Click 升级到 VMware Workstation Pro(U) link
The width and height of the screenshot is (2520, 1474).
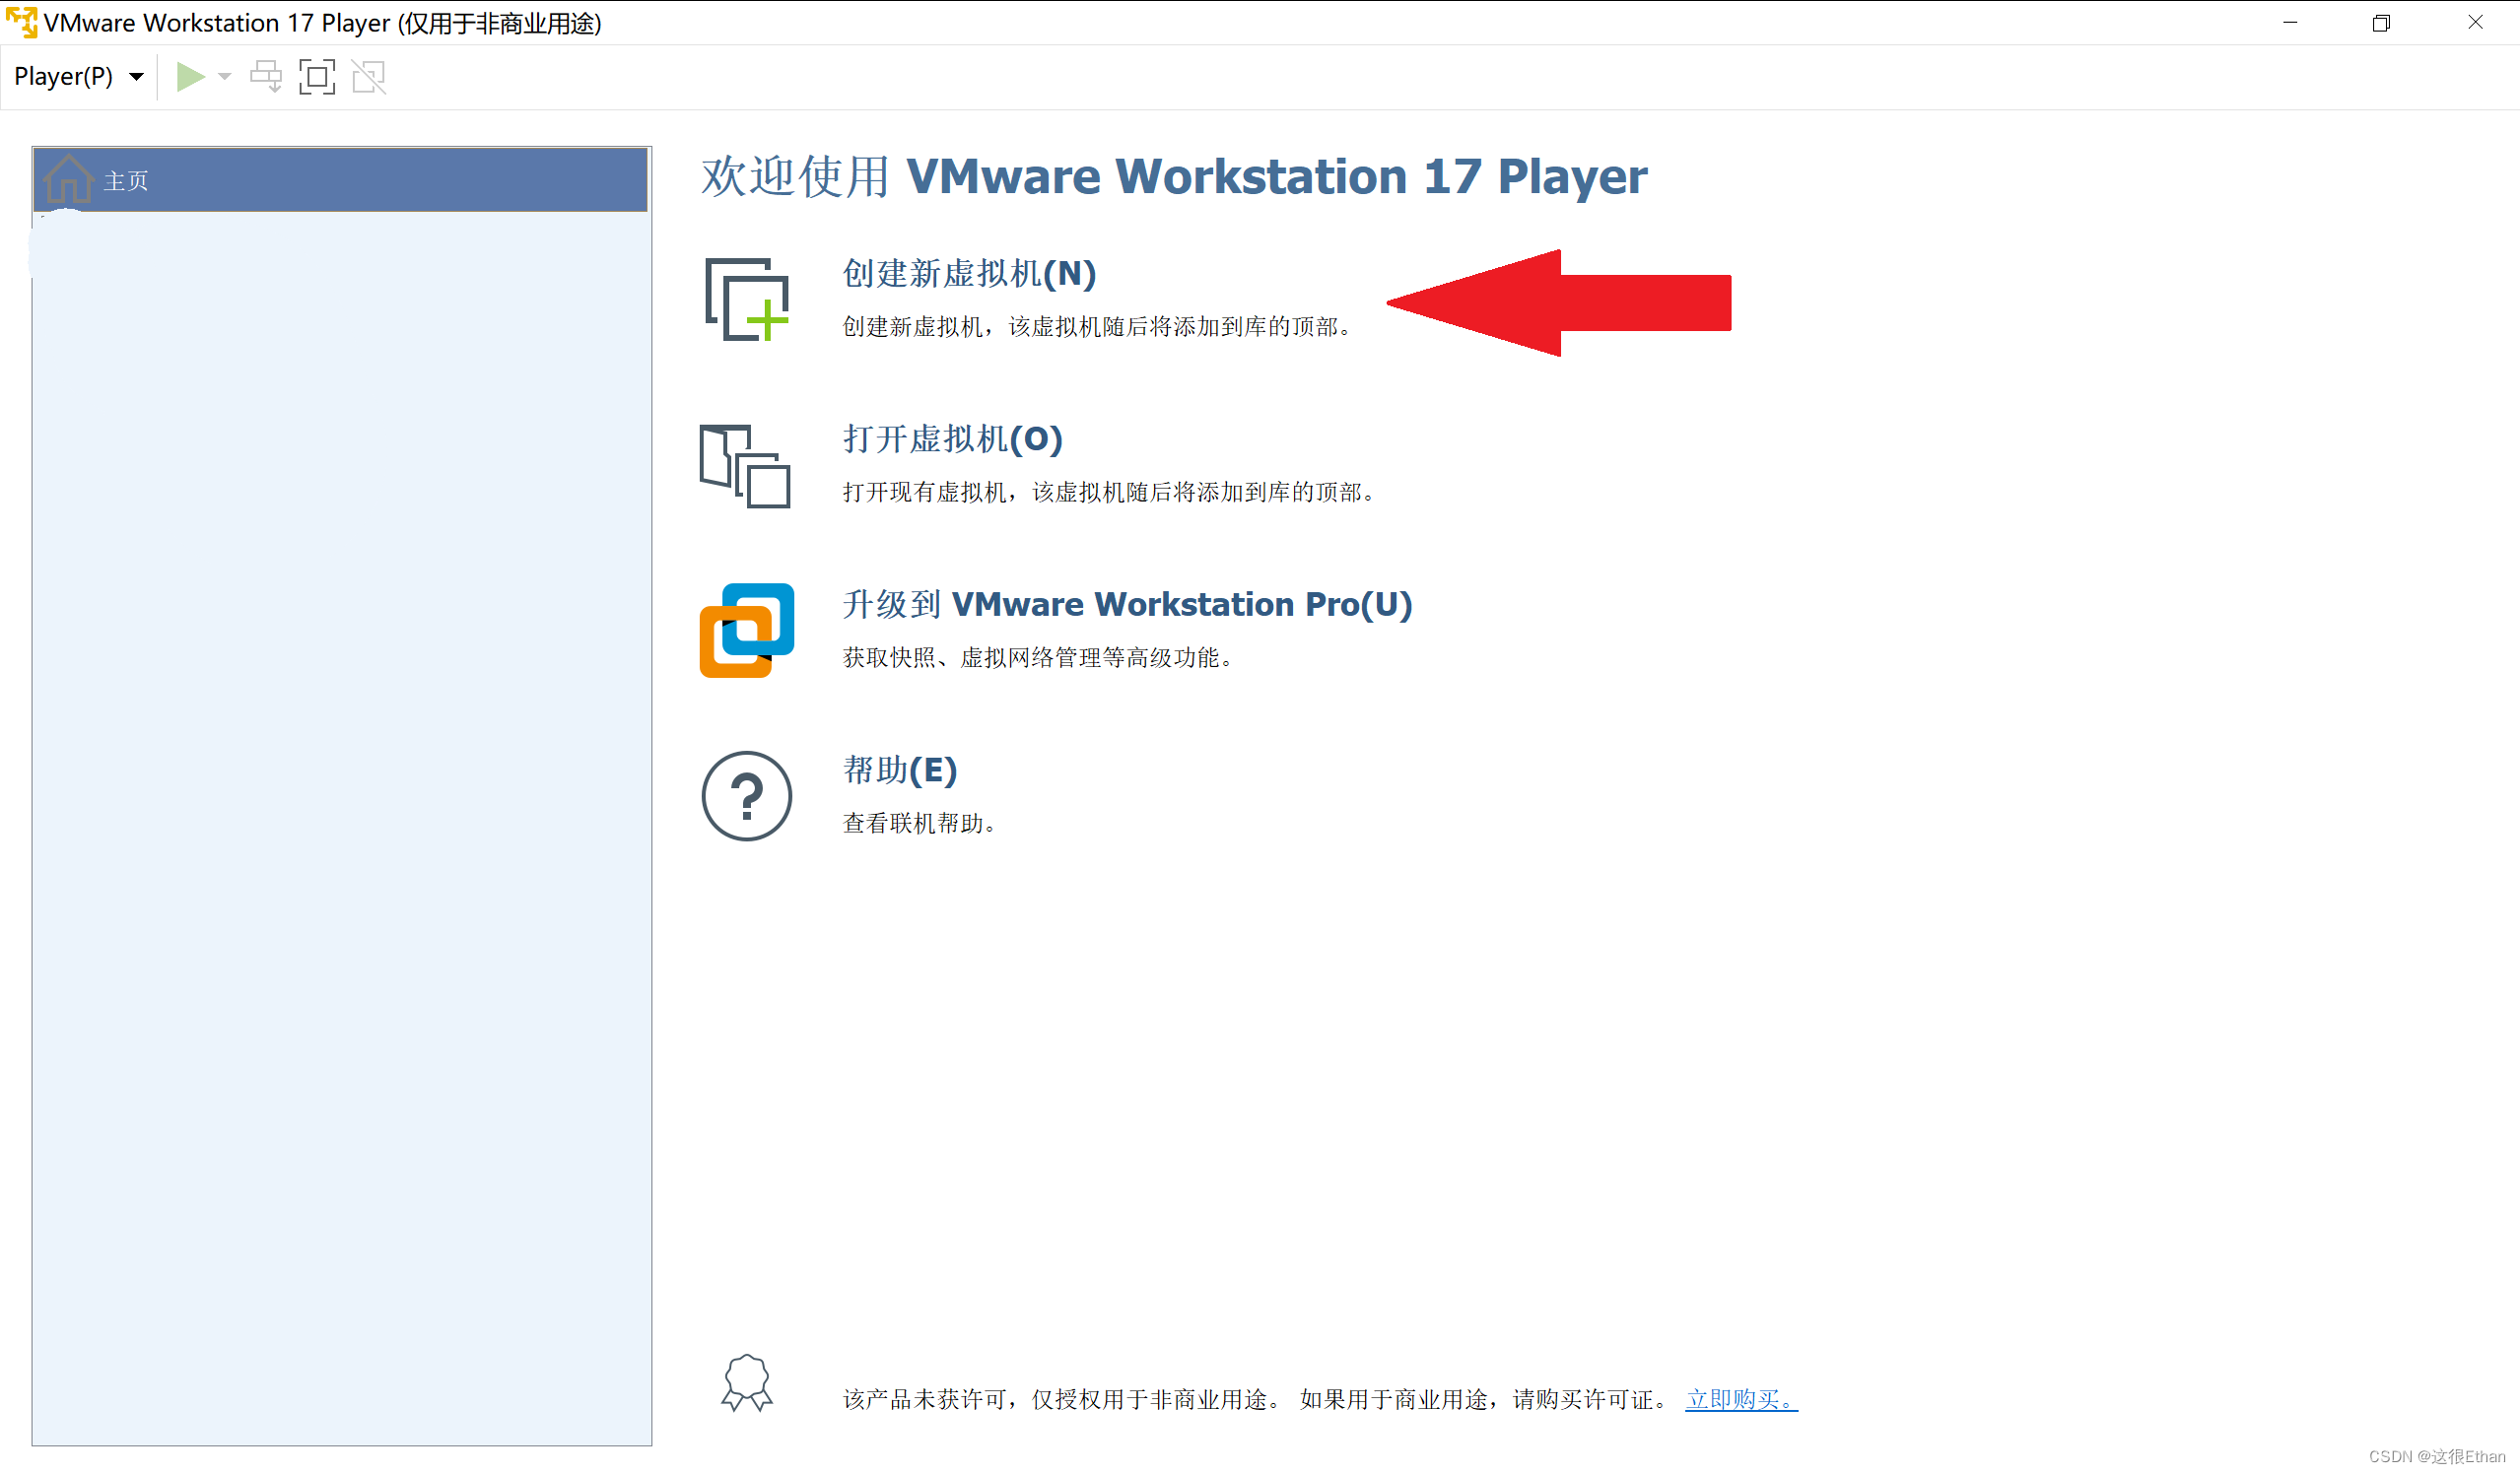pos(1127,604)
